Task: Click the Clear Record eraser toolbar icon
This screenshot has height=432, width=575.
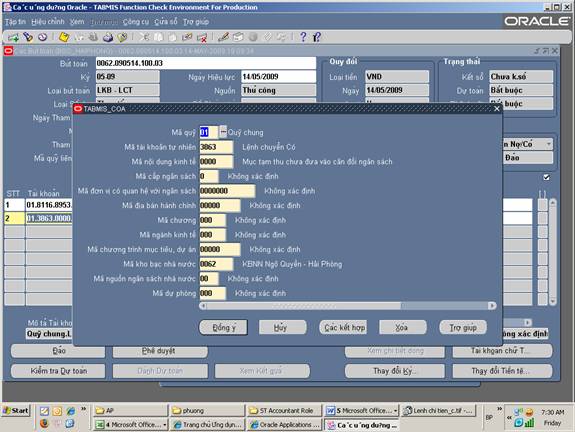Action: (x=187, y=37)
